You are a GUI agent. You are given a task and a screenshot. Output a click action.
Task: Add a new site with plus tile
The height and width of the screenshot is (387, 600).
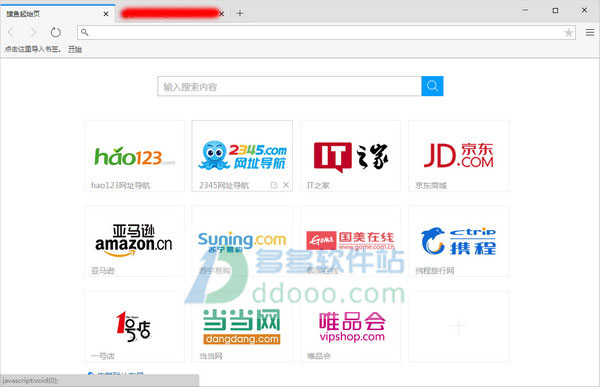(459, 327)
